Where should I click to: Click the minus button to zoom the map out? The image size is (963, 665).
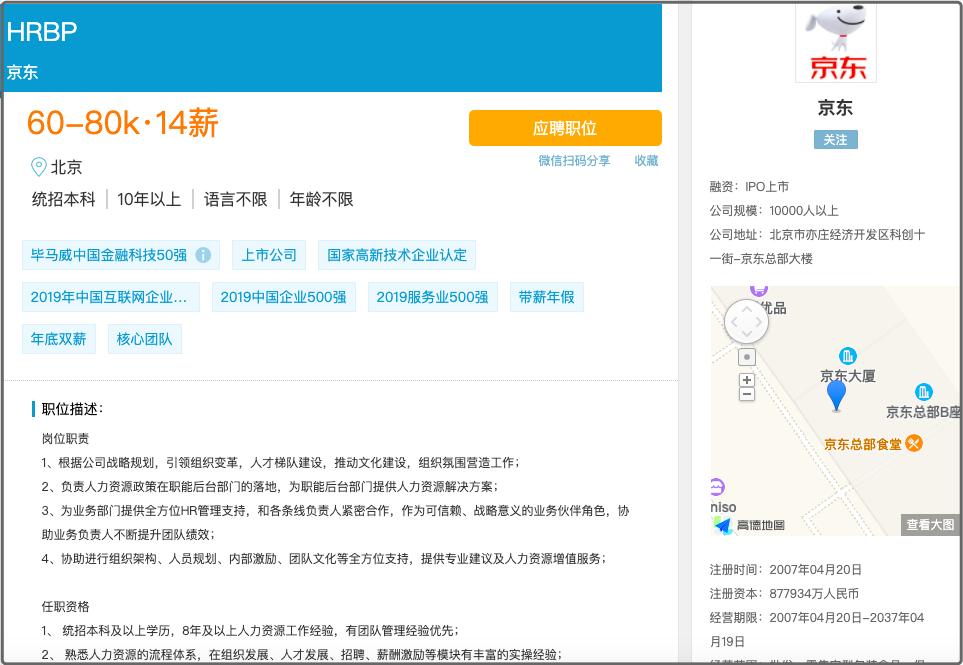click(x=747, y=395)
